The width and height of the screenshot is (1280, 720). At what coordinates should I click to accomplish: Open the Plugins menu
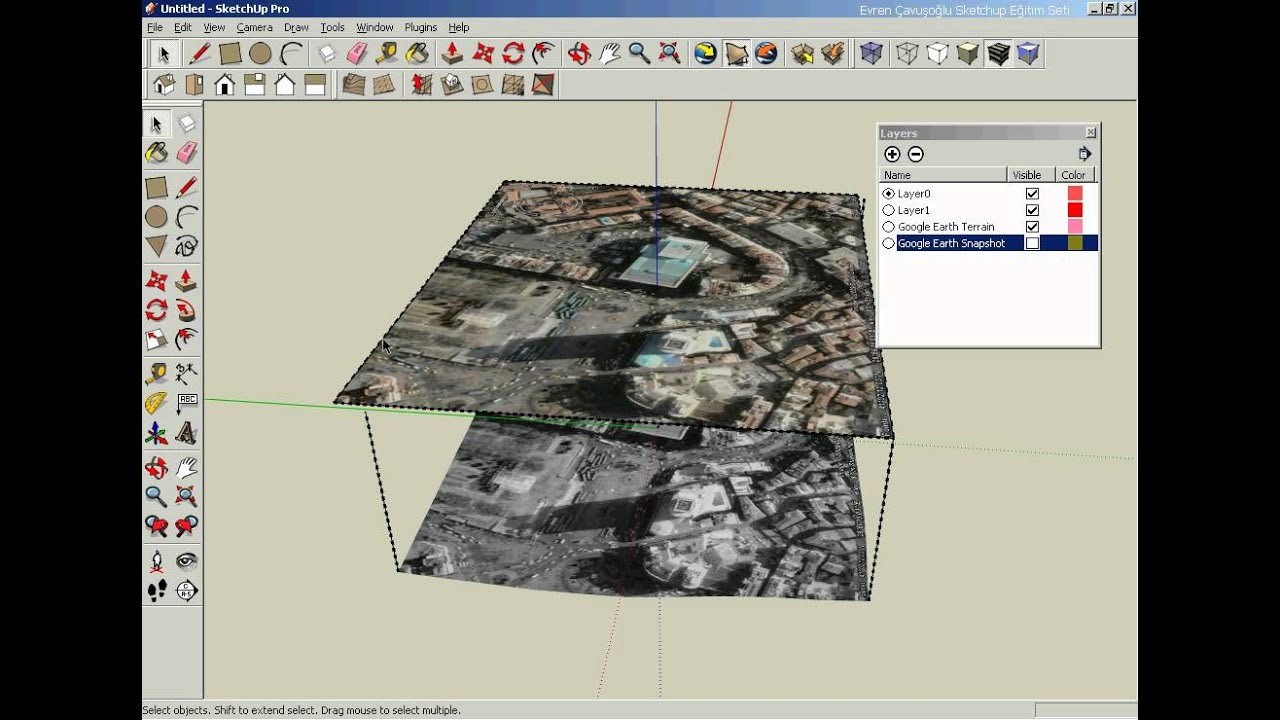point(421,28)
